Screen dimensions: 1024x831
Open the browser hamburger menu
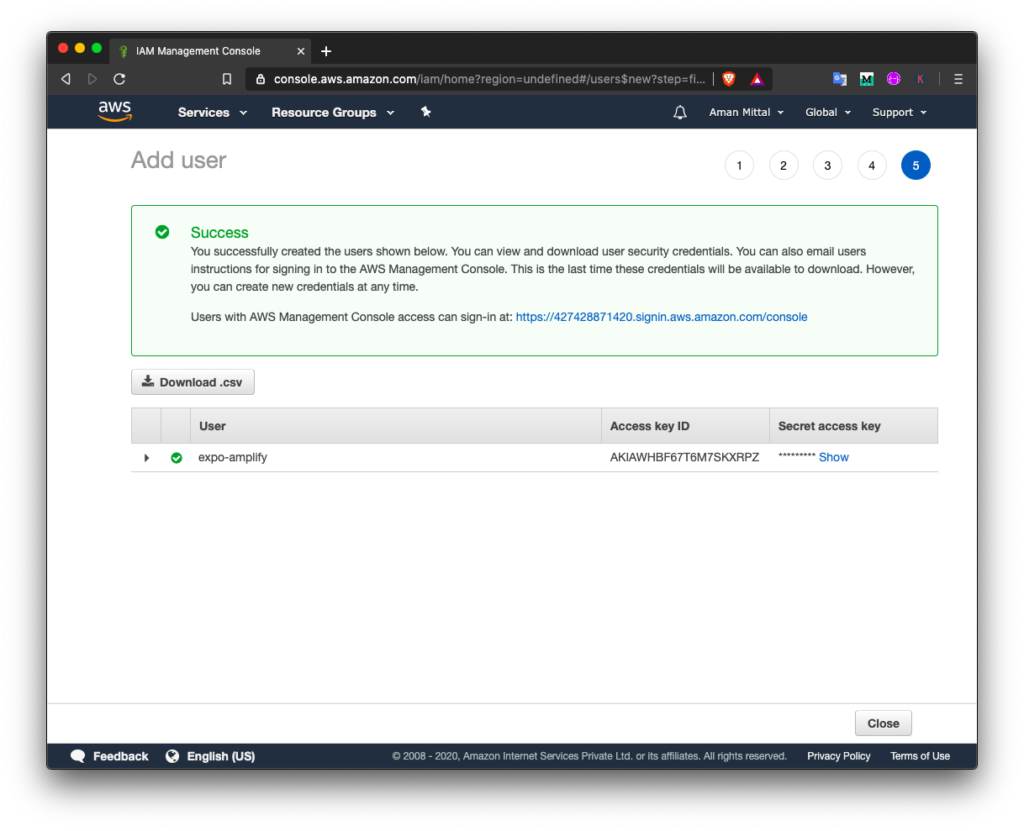pyautogui.click(x=961, y=78)
